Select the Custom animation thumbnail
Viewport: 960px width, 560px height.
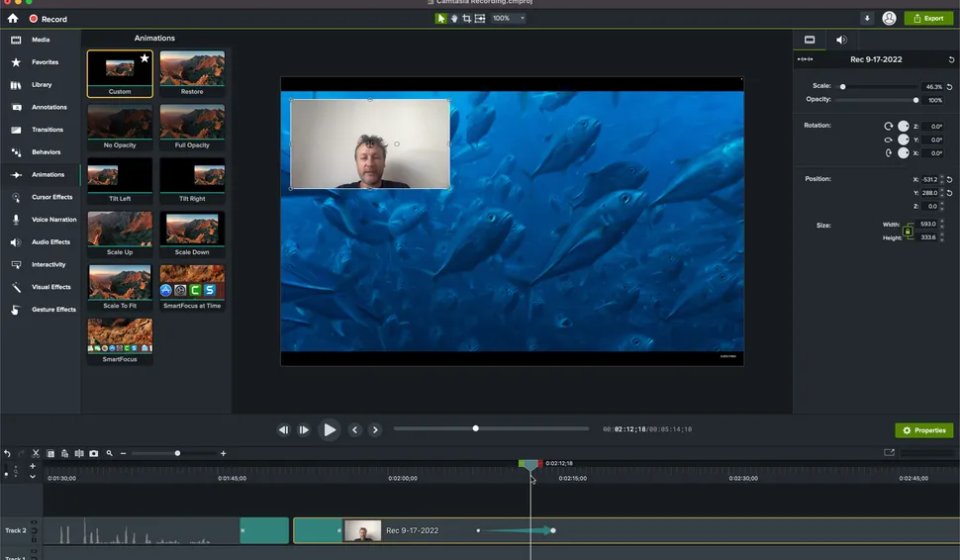coord(120,73)
